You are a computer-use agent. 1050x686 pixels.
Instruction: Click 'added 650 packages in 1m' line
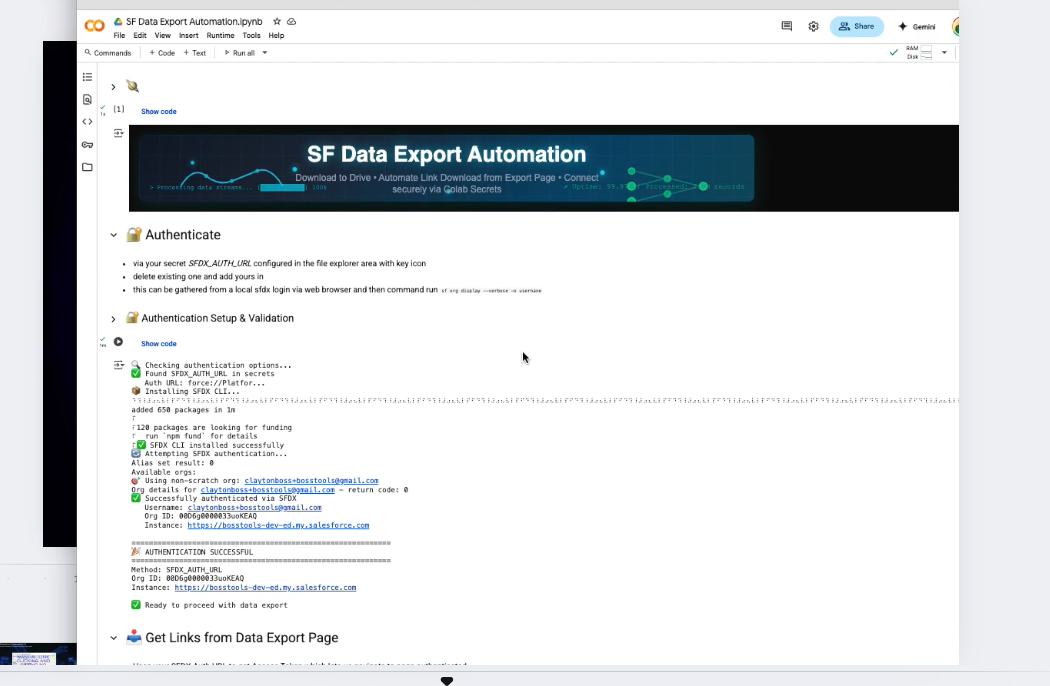[183, 410]
